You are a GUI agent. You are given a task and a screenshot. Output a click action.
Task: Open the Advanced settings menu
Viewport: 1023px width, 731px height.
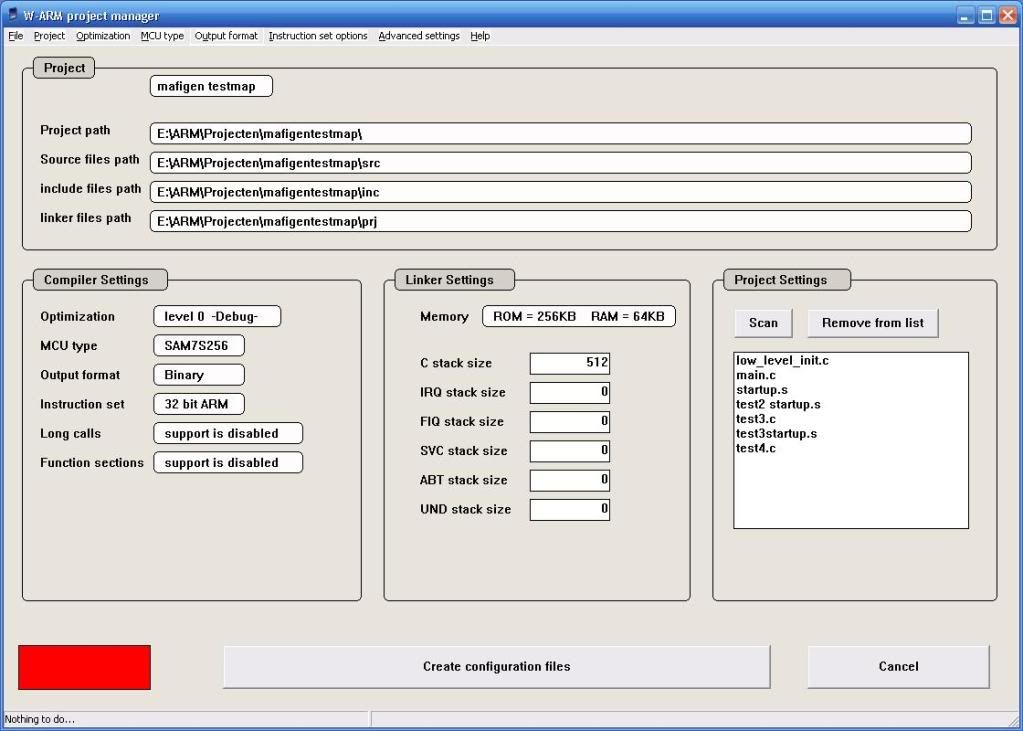[x=420, y=36]
